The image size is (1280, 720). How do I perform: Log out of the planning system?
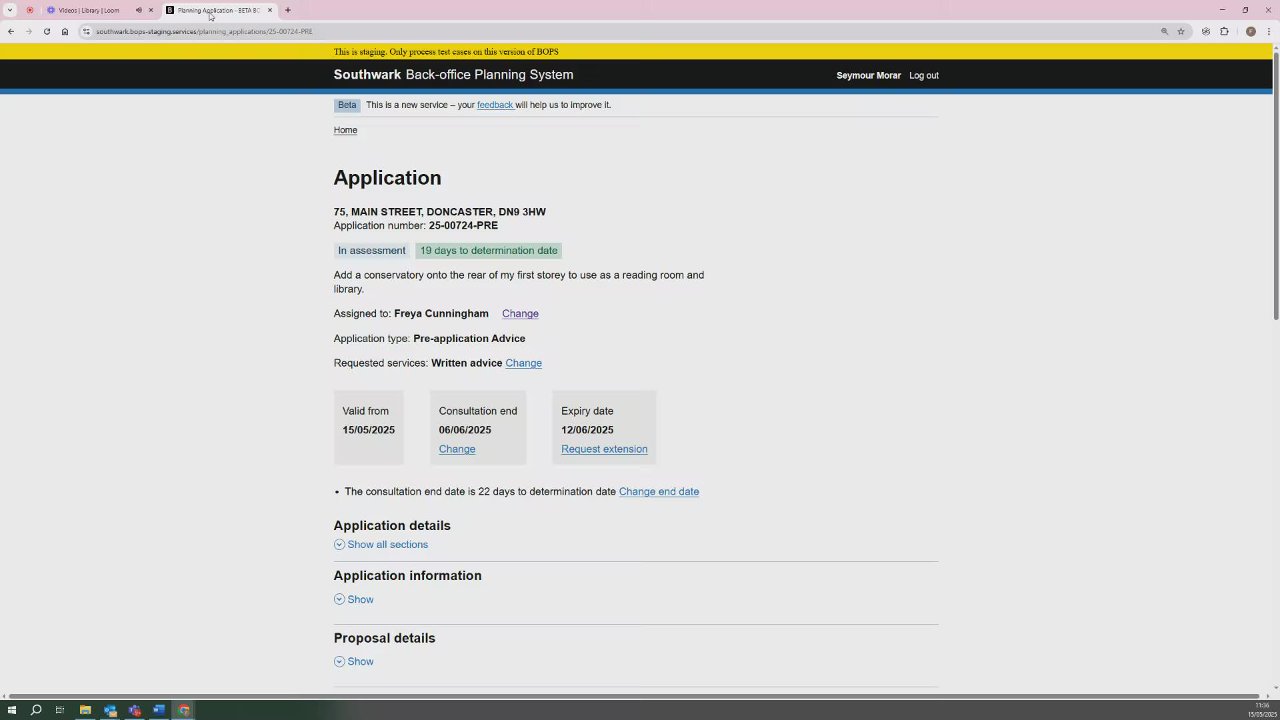[924, 76]
